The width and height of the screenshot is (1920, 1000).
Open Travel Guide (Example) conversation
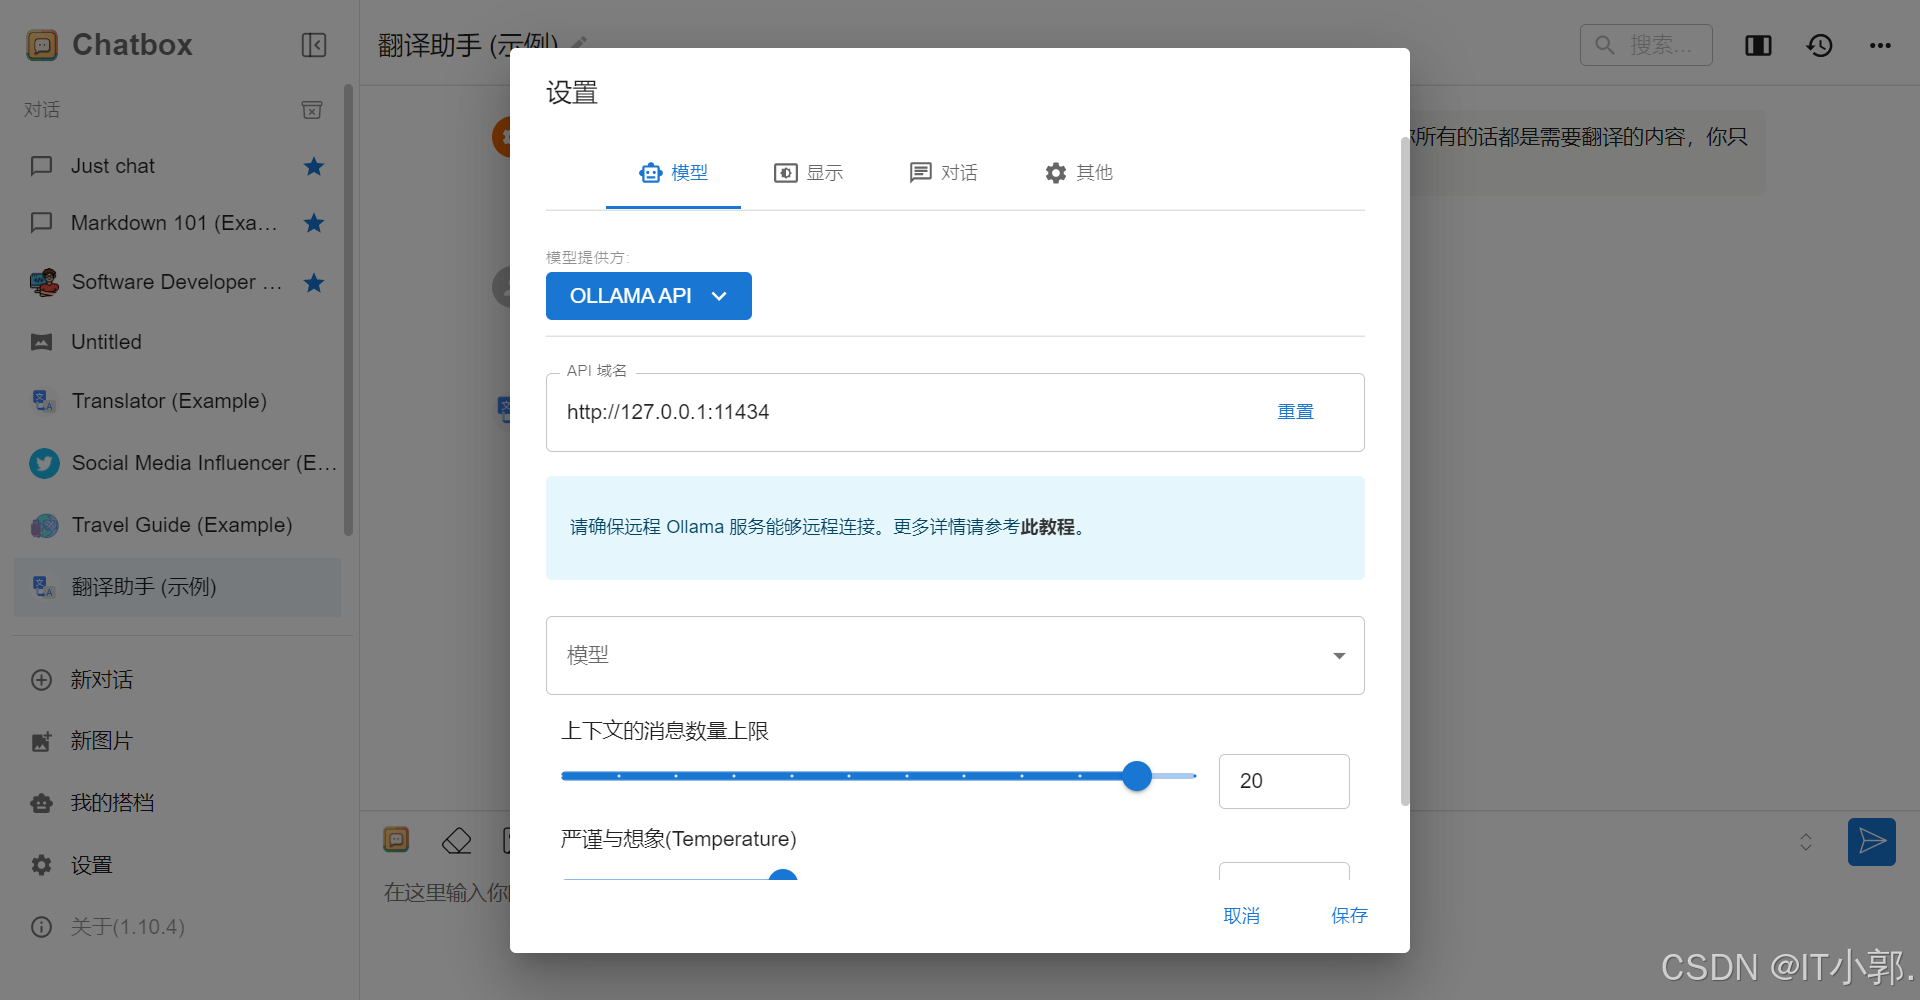coord(177,525)
